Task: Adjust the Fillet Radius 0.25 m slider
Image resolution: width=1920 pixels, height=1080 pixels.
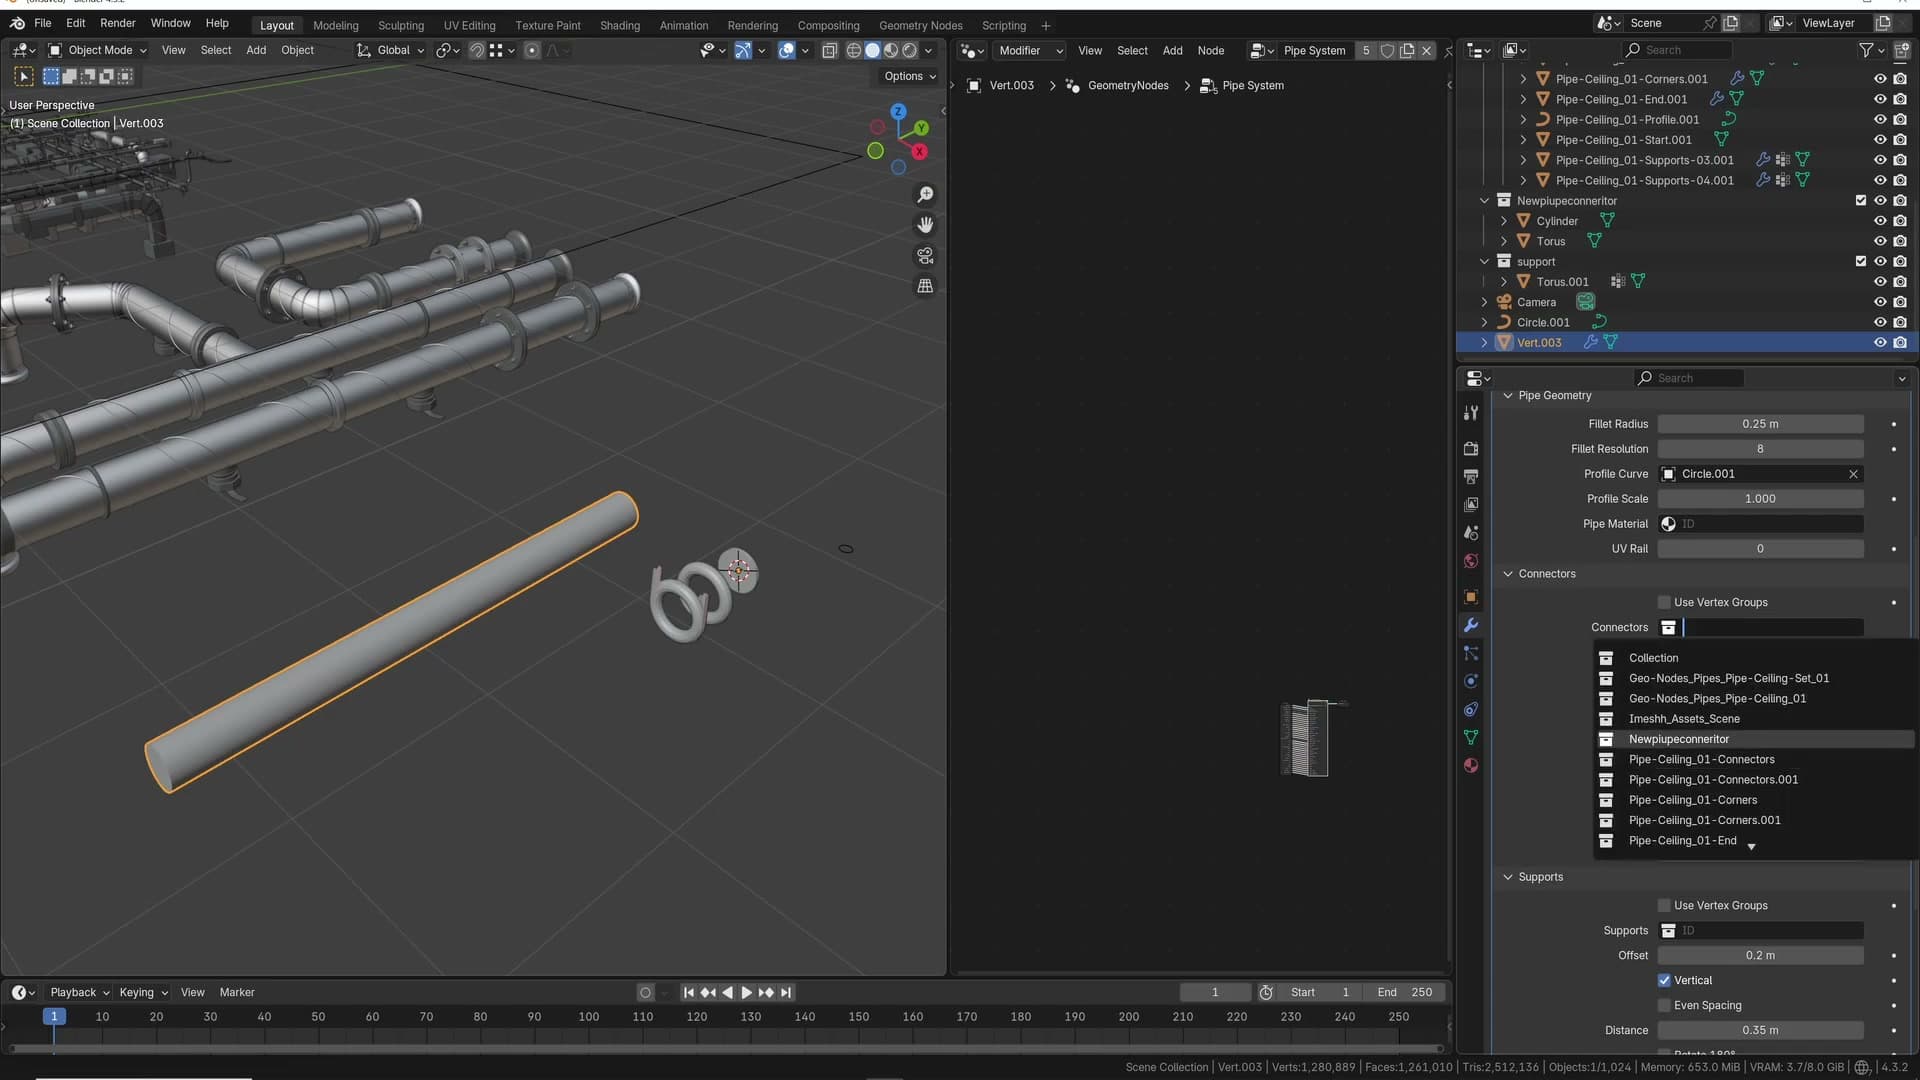Action: click(x=1760, y=424)
